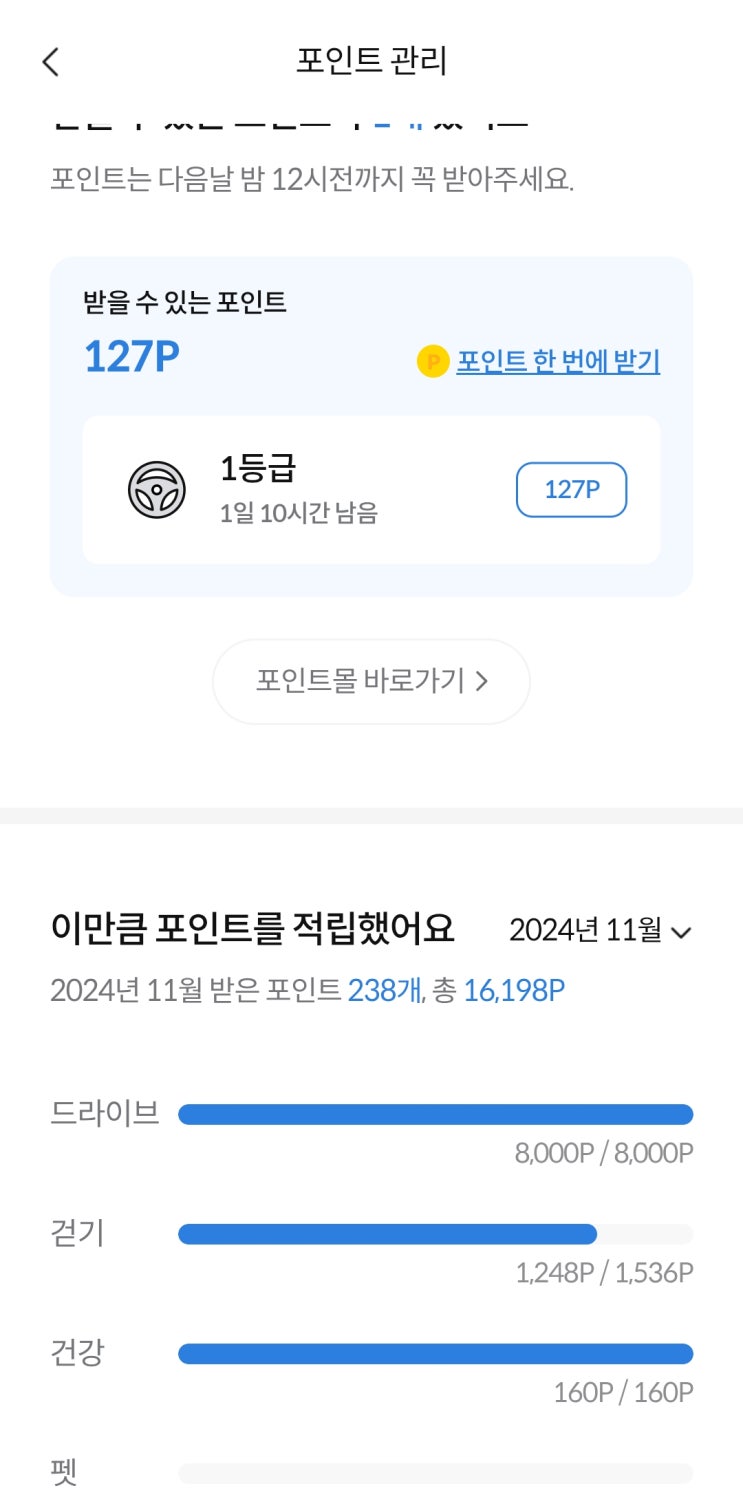Click the steering wheel grade icon
Screen dimensions: 743x1497
pos(157,490)
